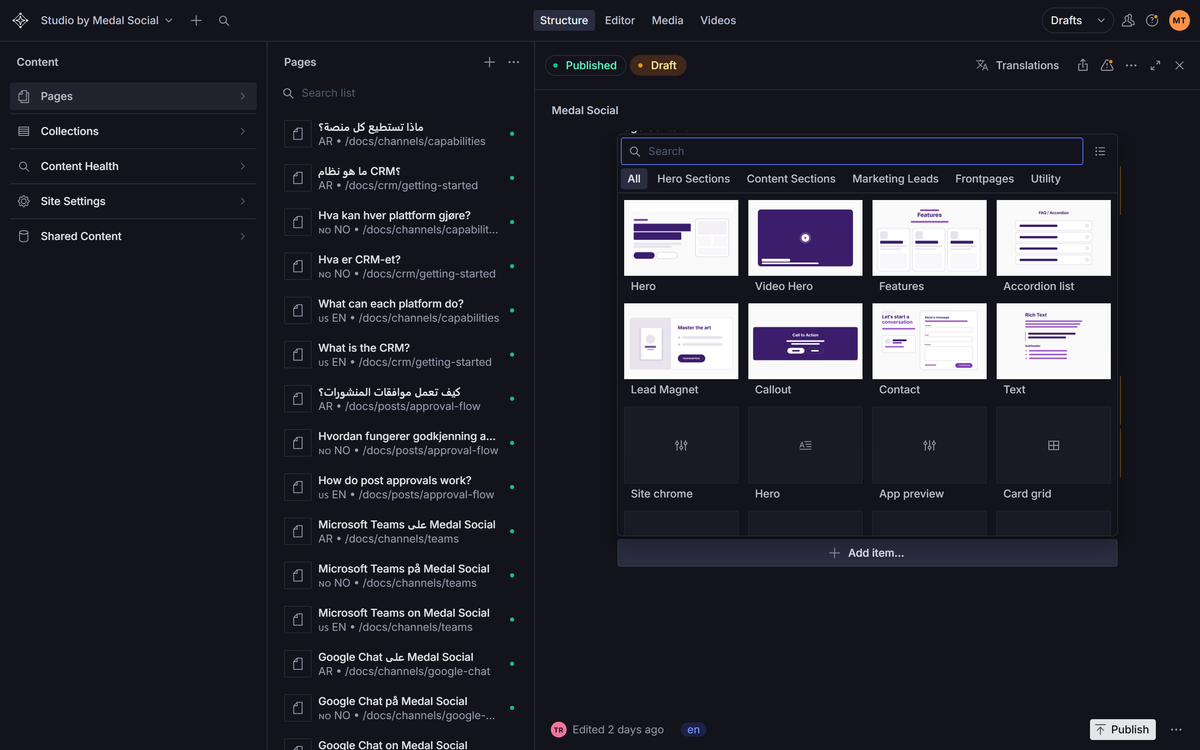1200x750 pixels.
Task: Select the Utility filter tab
Action: coord(1046,179)
